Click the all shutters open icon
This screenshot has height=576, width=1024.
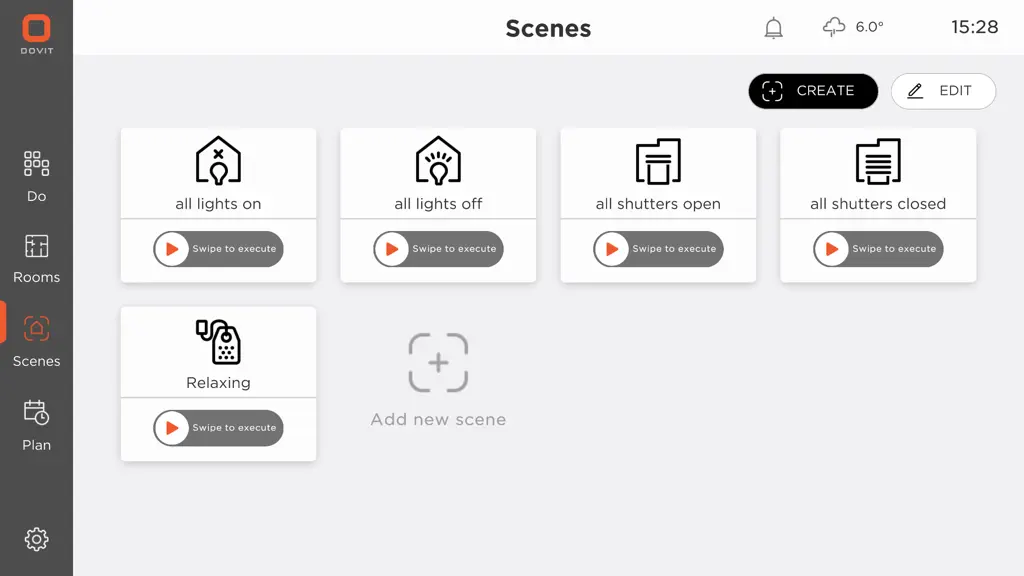point(658,161)
